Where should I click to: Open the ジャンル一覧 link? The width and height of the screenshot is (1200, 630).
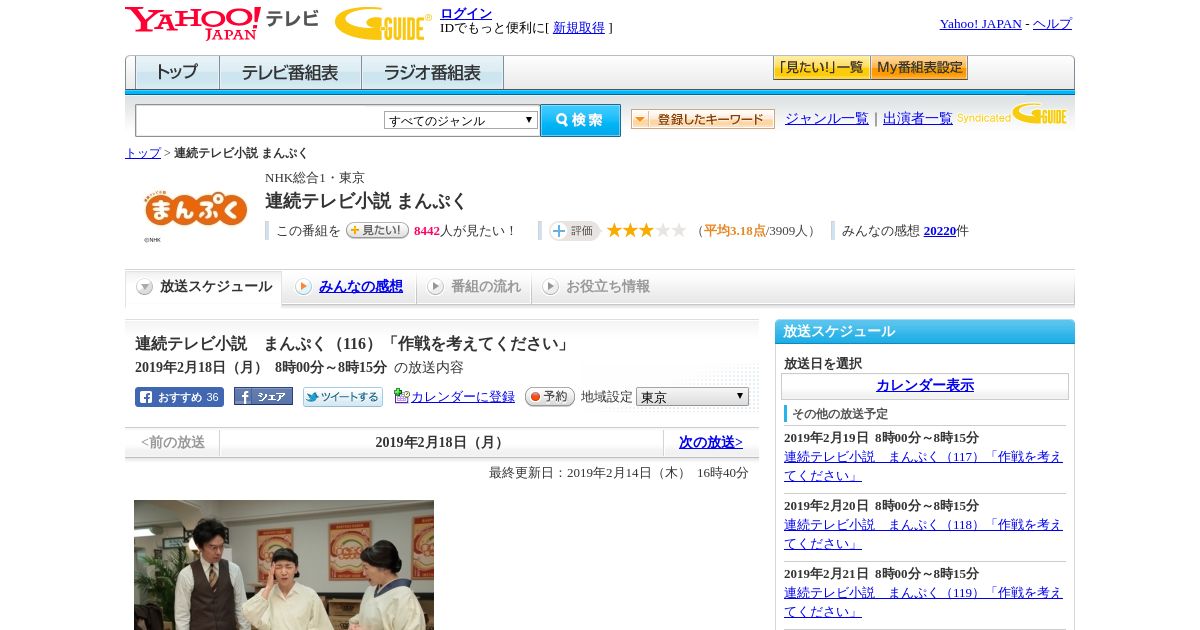827,118
